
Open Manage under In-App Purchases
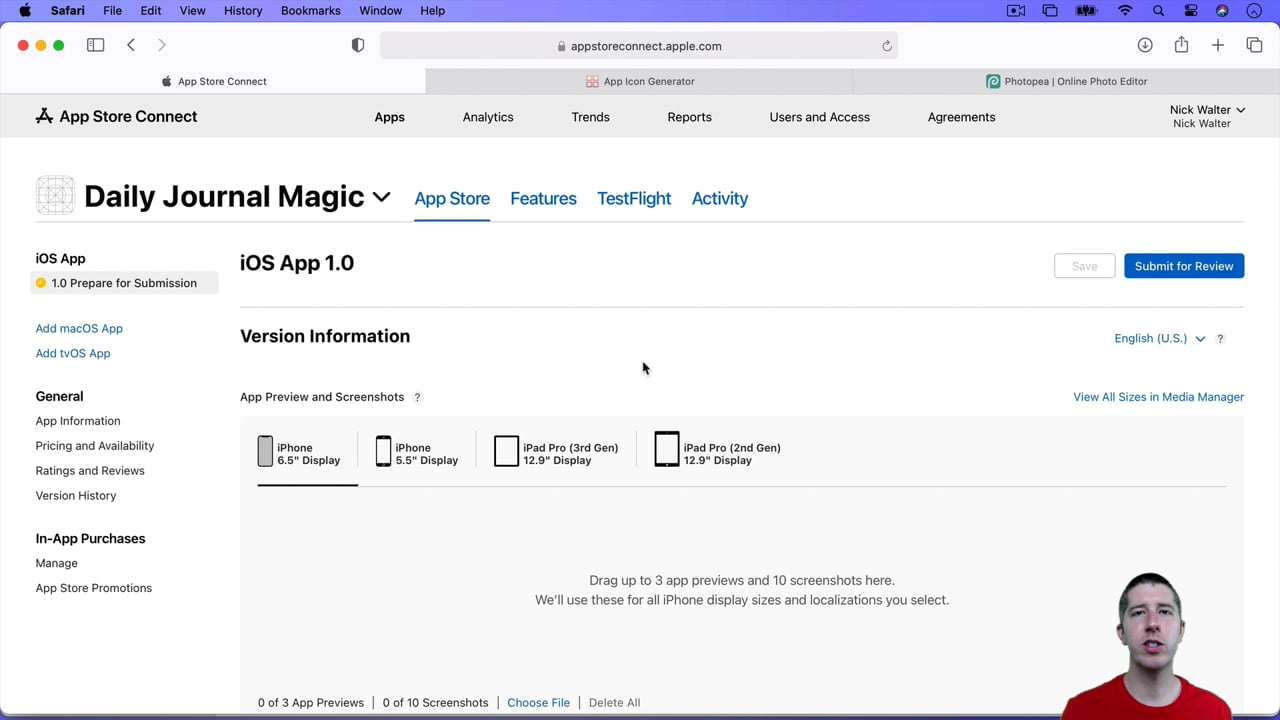[x=57, y=563]
